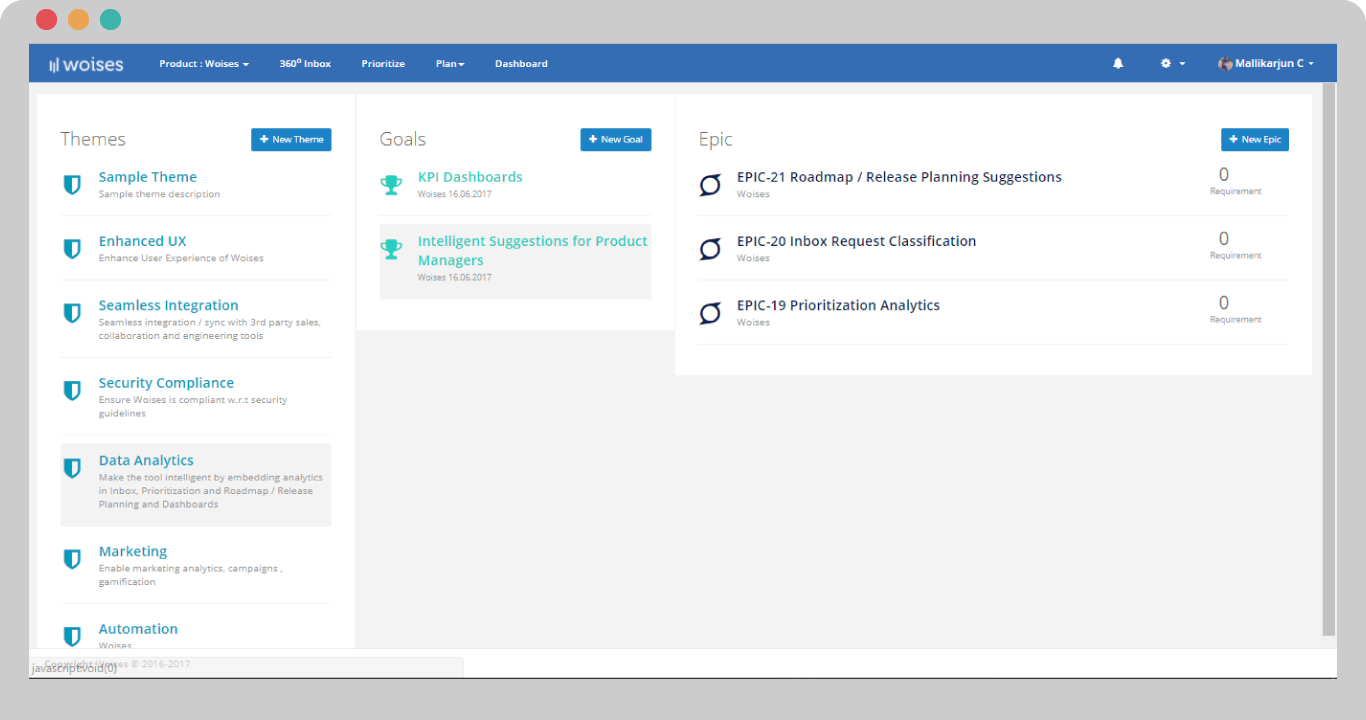Open the Mallikarjun C user menu

pyautogui.click(x=1265, y=63)
